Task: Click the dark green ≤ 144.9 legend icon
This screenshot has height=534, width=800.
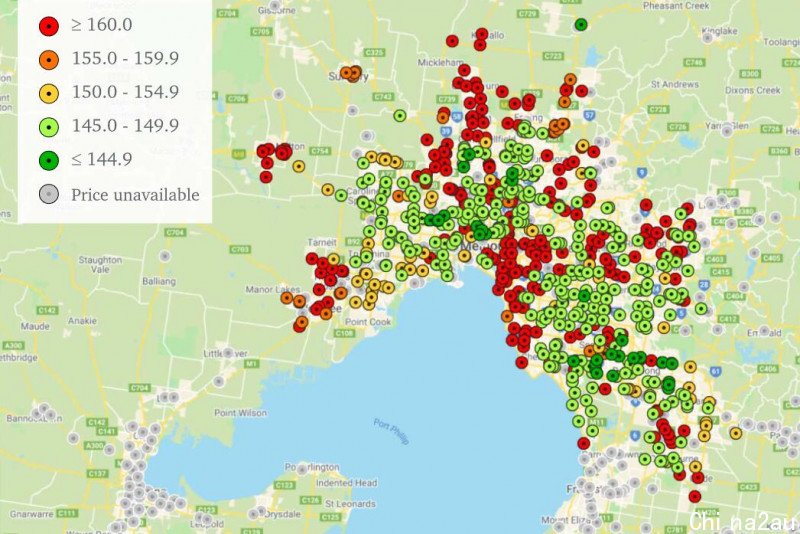Action: tap(49, 161)
